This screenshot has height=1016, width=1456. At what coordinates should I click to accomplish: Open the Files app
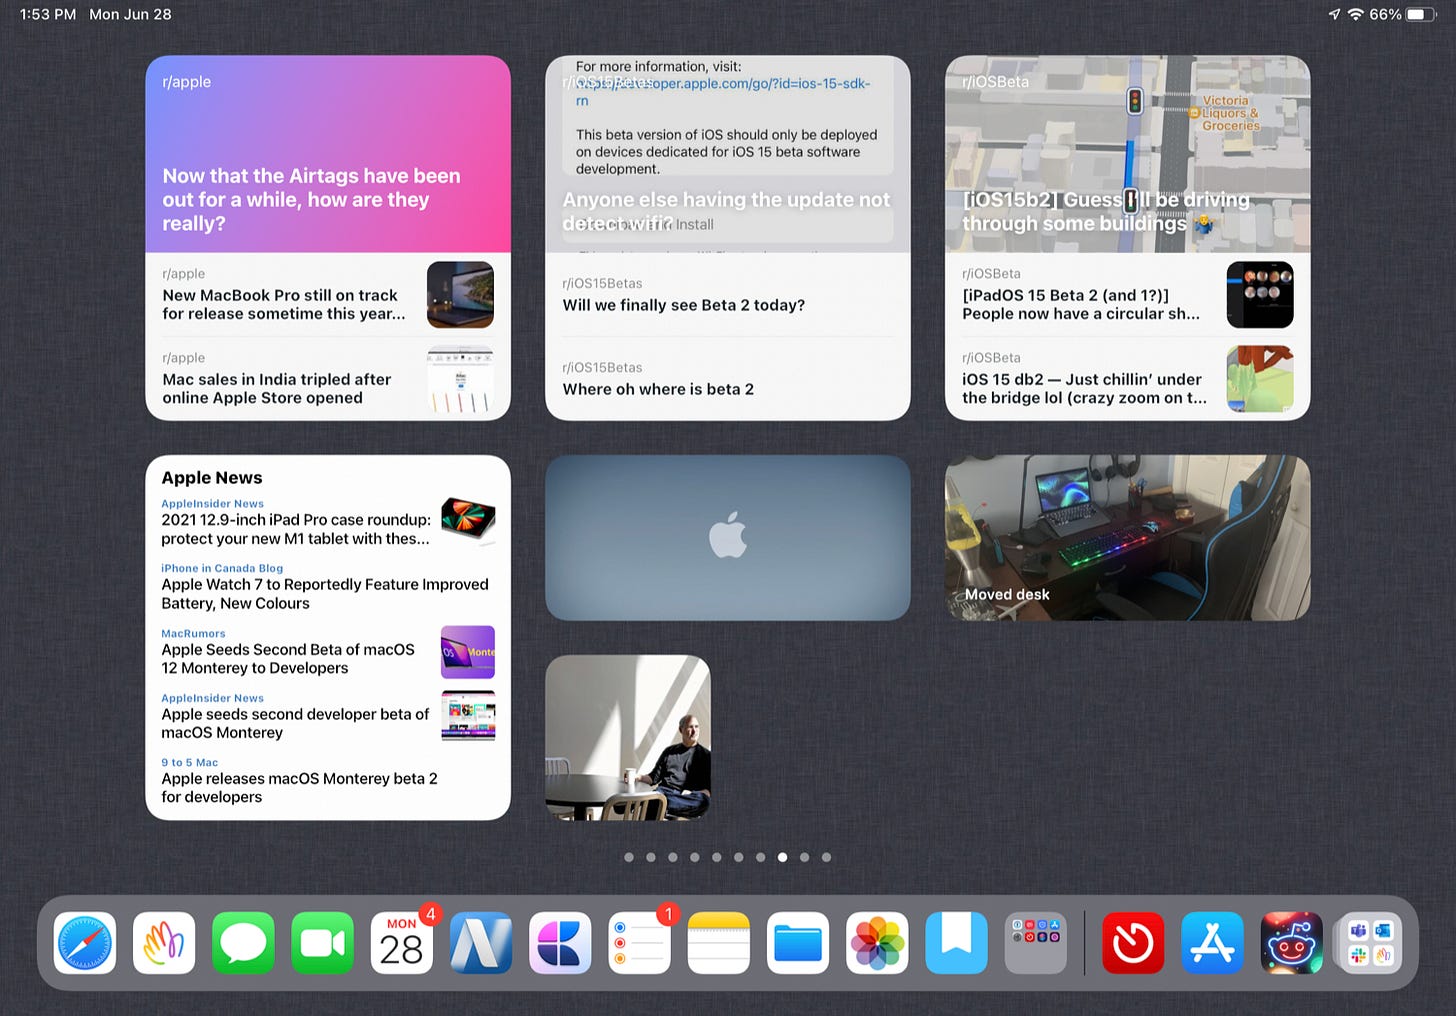798,943
